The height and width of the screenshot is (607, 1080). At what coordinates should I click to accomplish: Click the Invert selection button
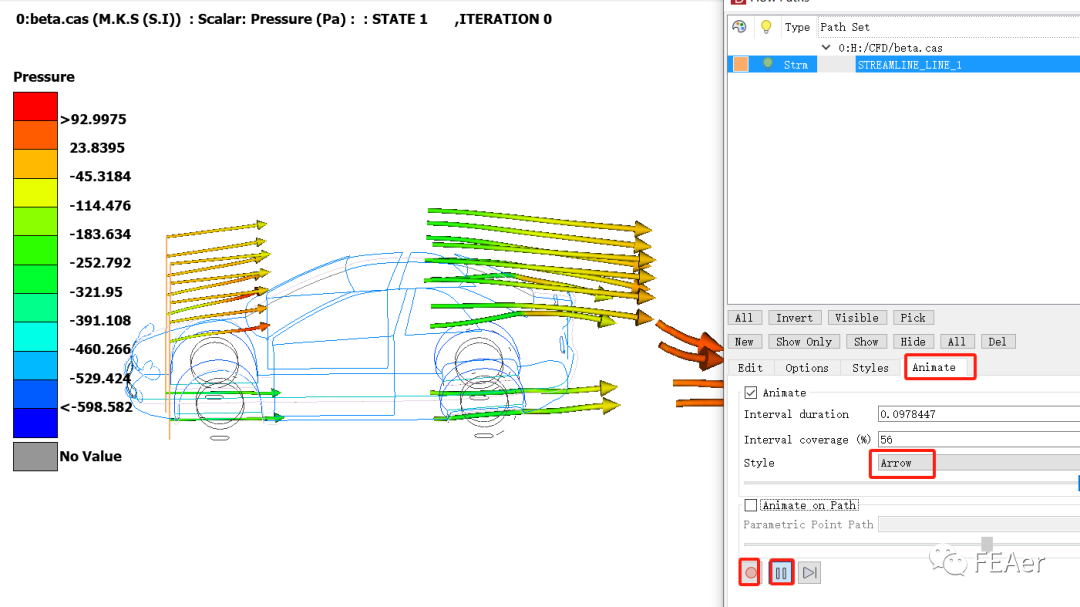point(795,318)
